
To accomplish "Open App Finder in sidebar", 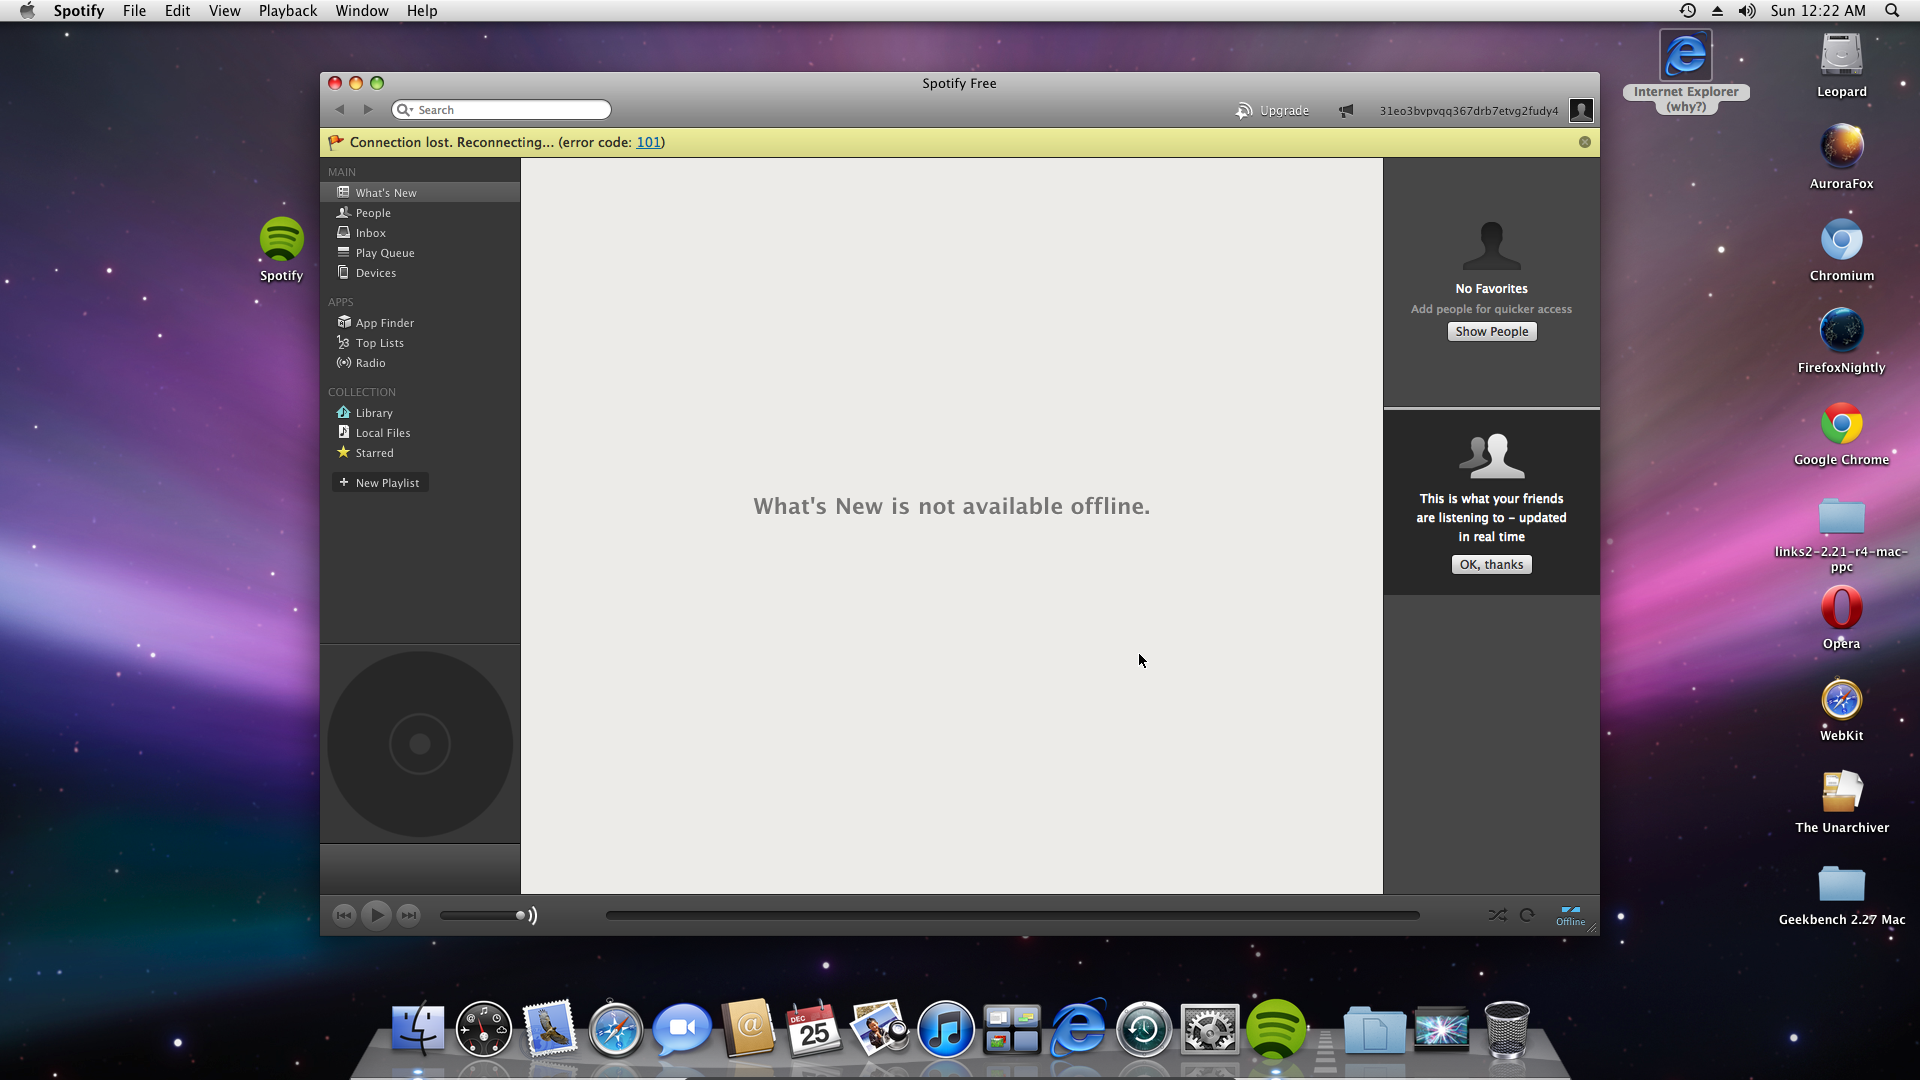I will pos(384,323).
